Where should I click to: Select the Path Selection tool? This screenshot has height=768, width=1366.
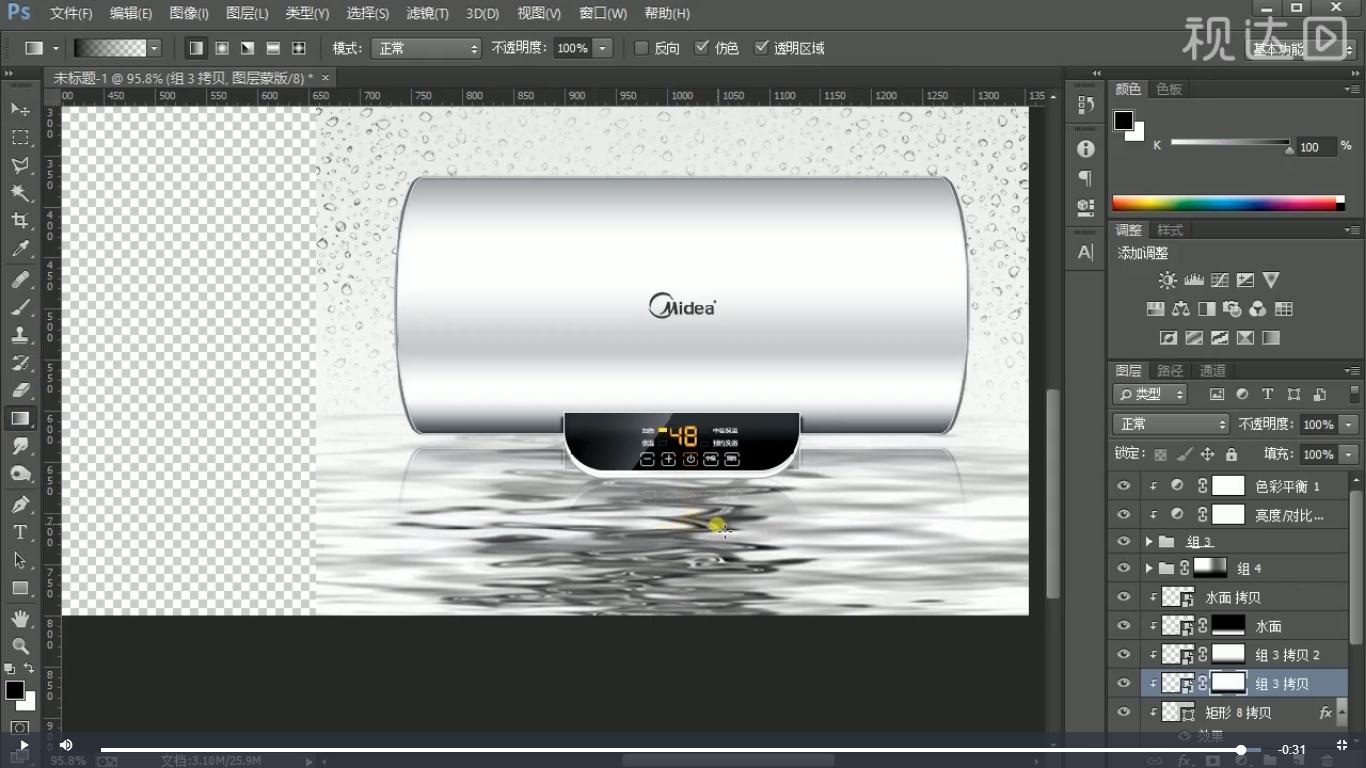[x=19, y=560]
